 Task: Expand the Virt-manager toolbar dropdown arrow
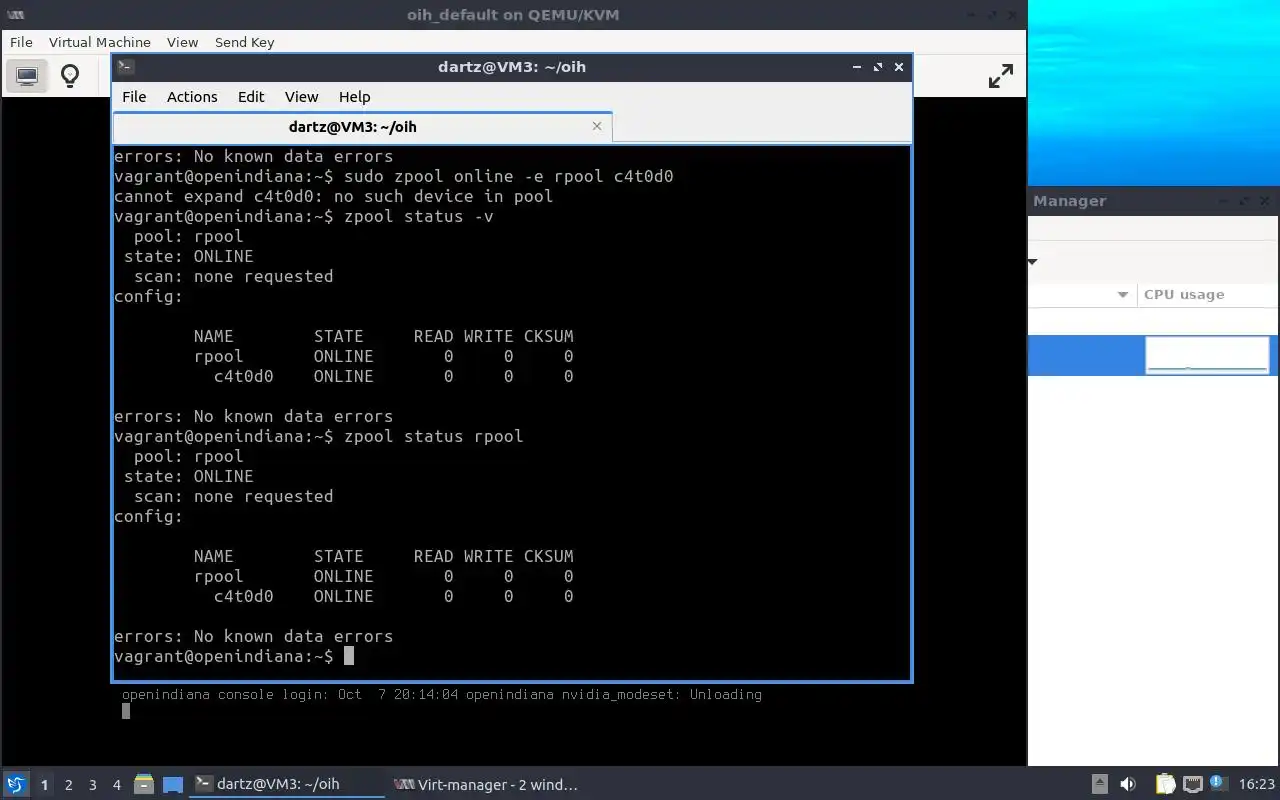pyautogui.click(x=1033, y=262)
